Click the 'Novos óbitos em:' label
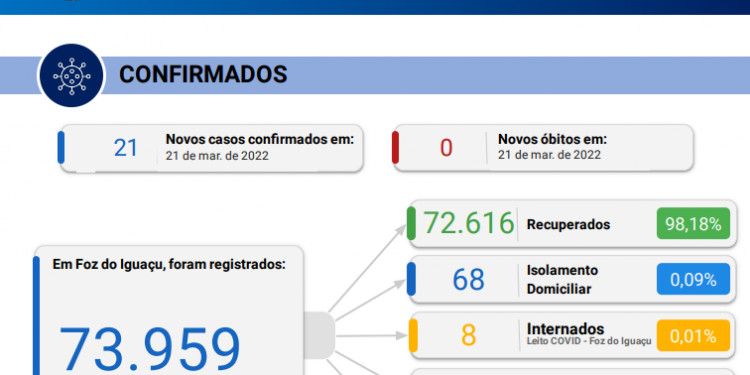This screenshot has height=375, width=750. 552,139
